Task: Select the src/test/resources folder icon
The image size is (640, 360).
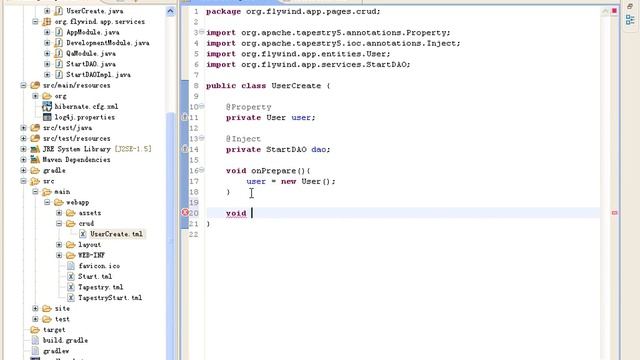Action: pos(35,138)
